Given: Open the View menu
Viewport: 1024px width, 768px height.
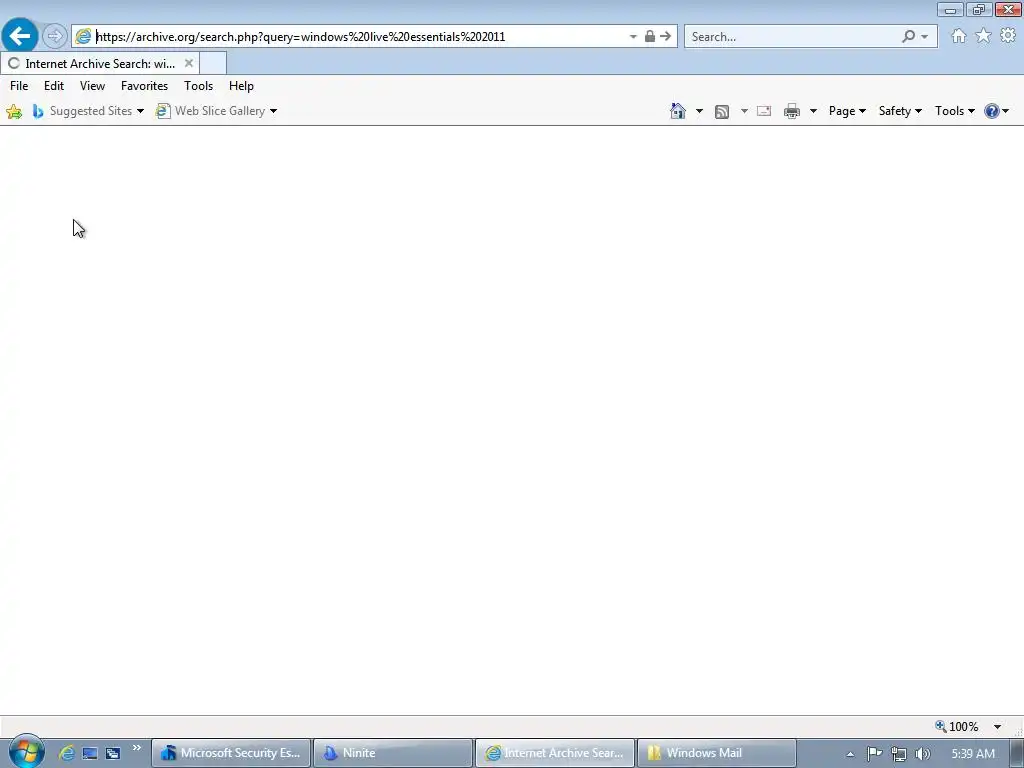Looking at the screenshot, I should point(92,86).
